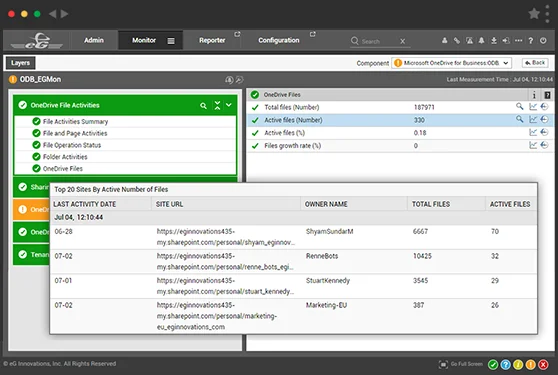558x375 pixels.
Task: Click the green normal status icon in footer
Action: click(x=493, y=364)
